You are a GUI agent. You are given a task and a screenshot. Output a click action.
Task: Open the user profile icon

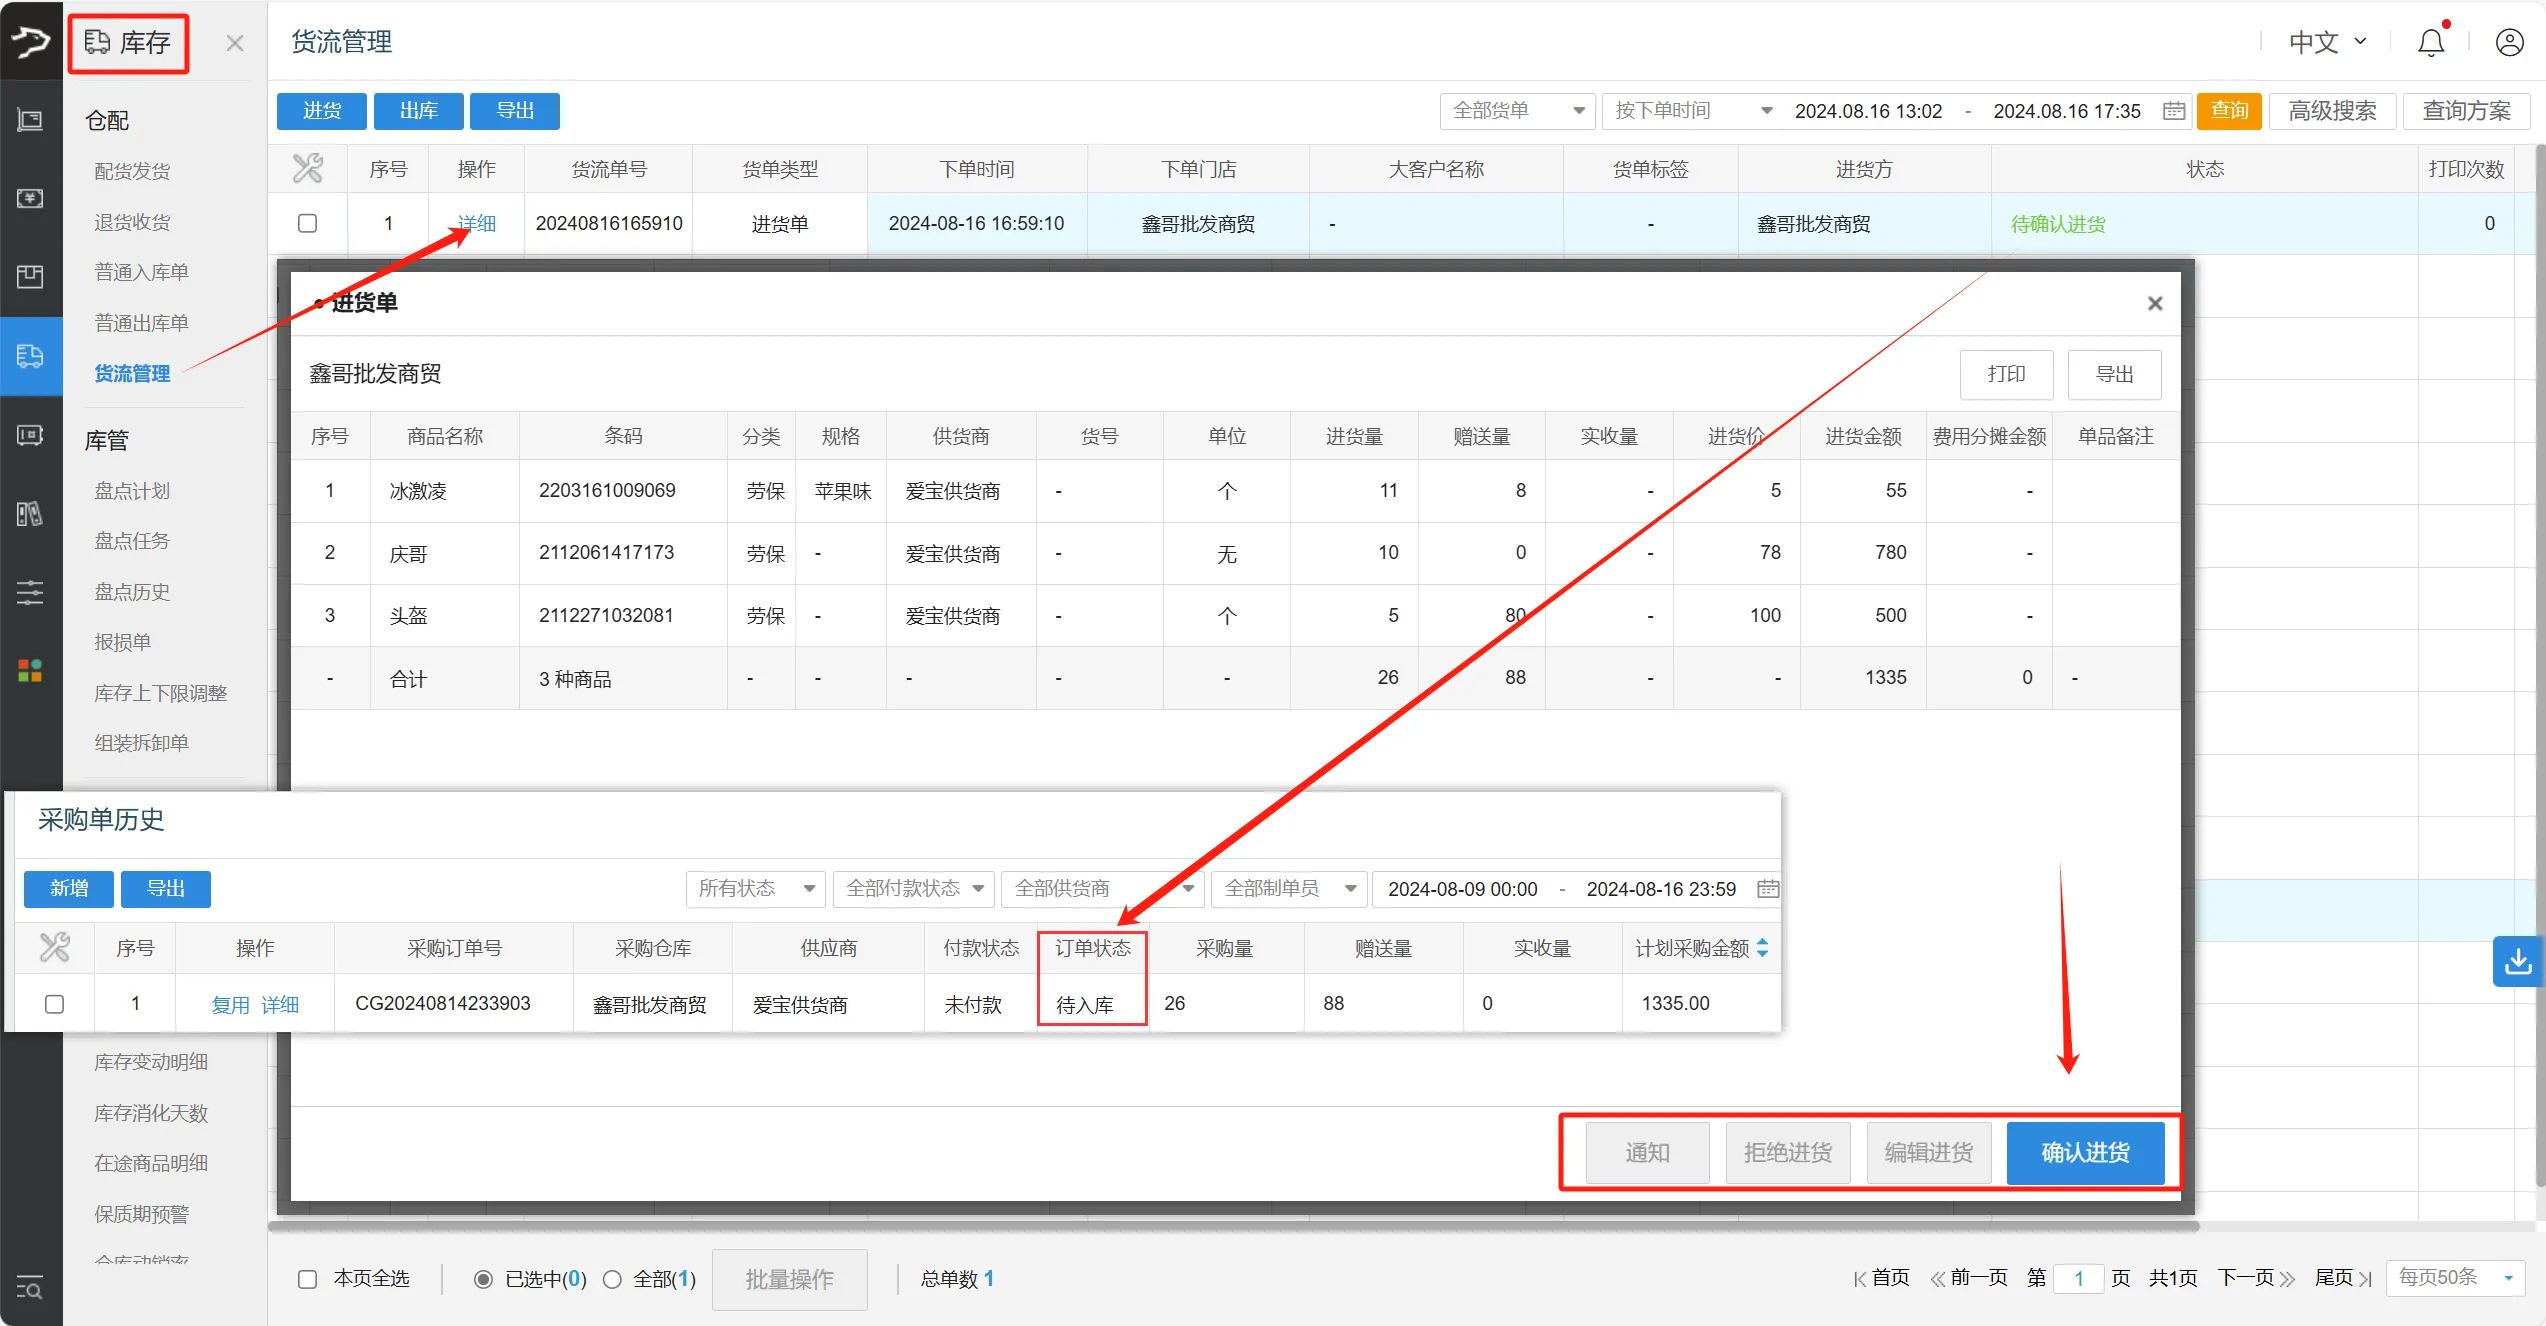[x=2510, y=42]
